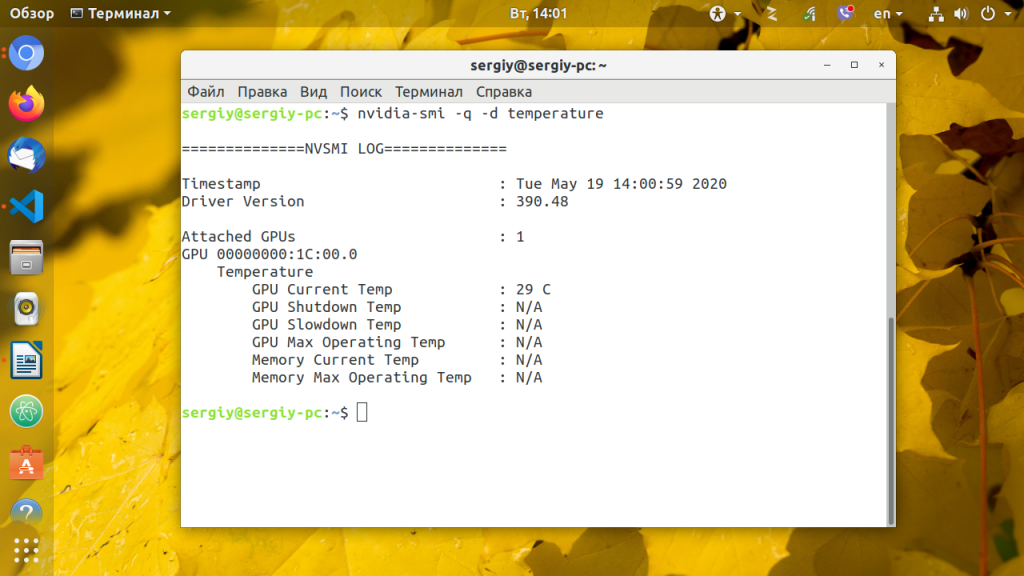Open Ubuntu Software store icon
This screenshot has height=576, width=1024.
pyautogui.click(x=26, y=462)
